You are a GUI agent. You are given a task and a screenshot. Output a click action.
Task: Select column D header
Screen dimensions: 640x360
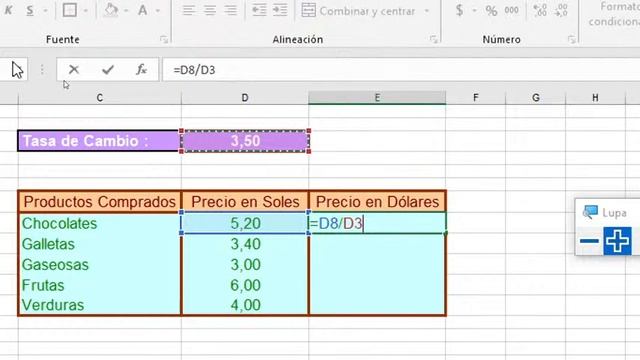click(245, 98)
